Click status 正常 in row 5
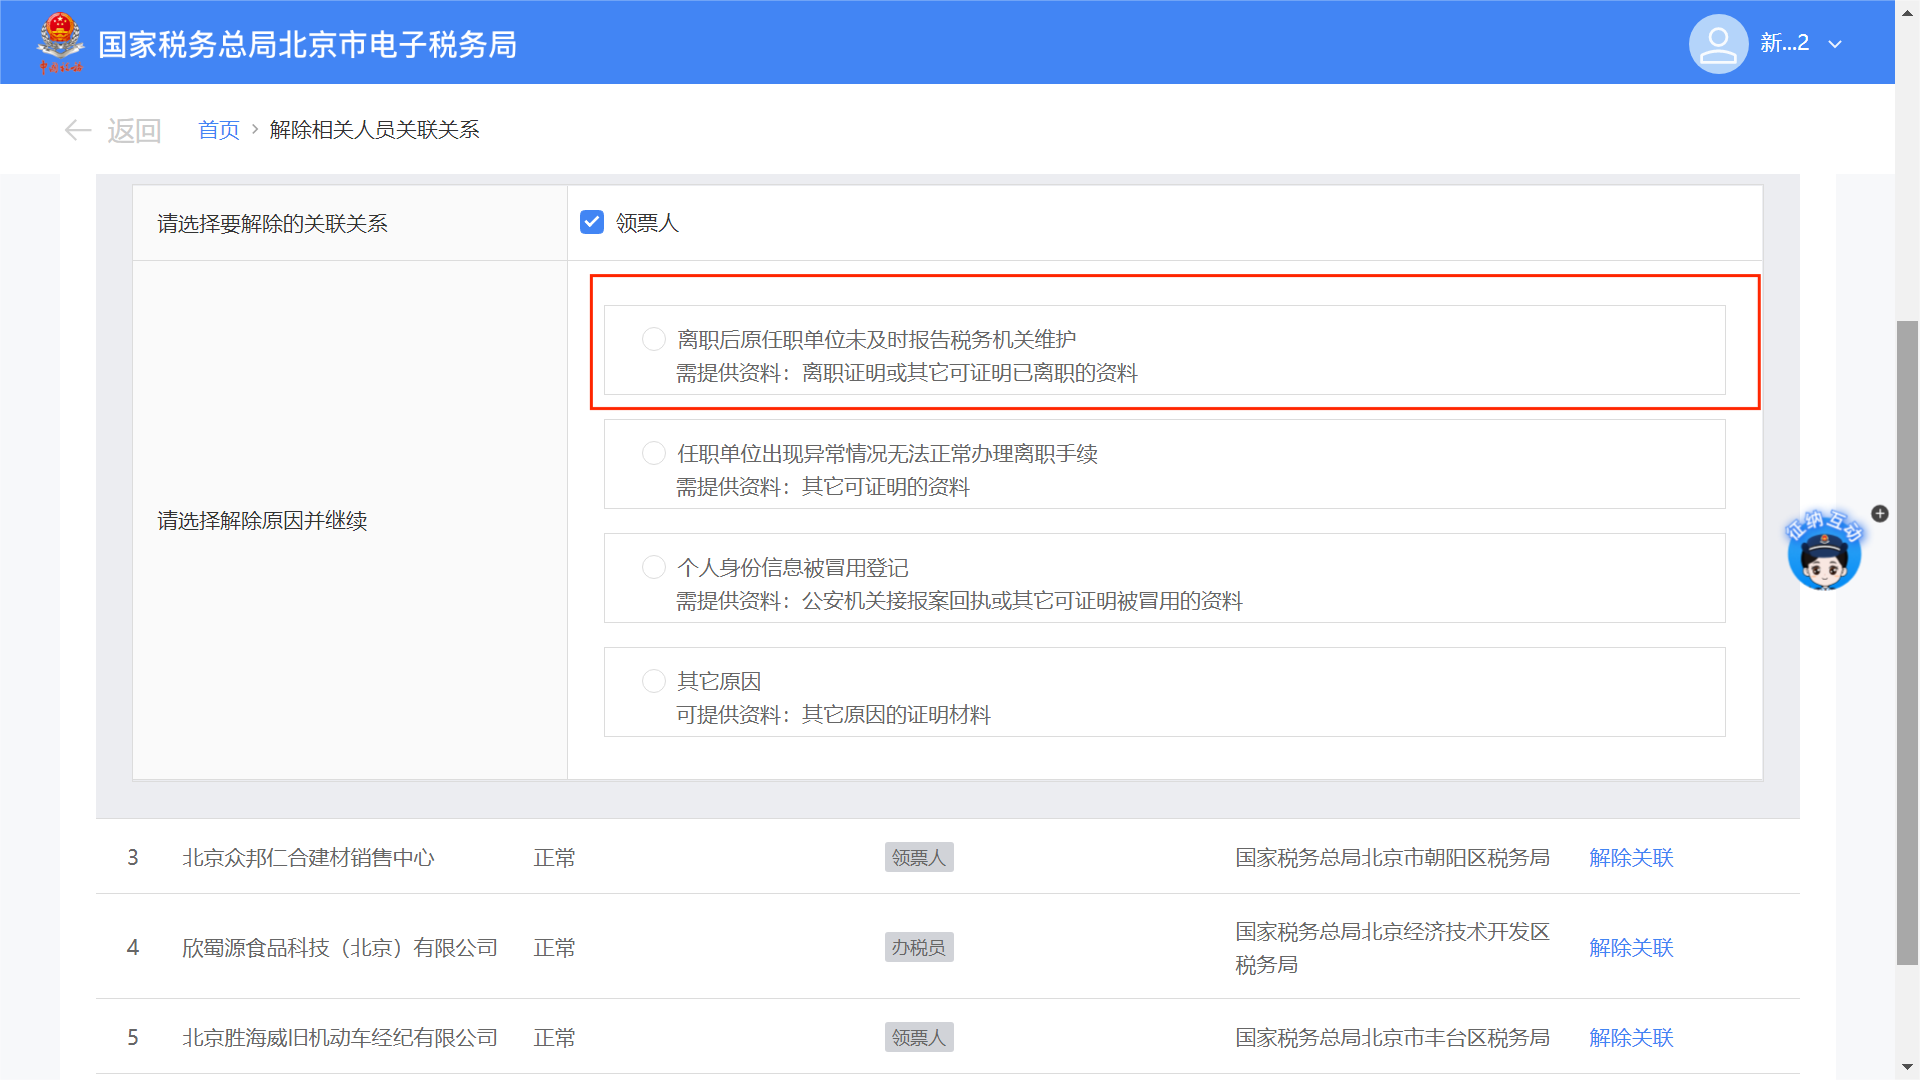 coord(554,1037)
